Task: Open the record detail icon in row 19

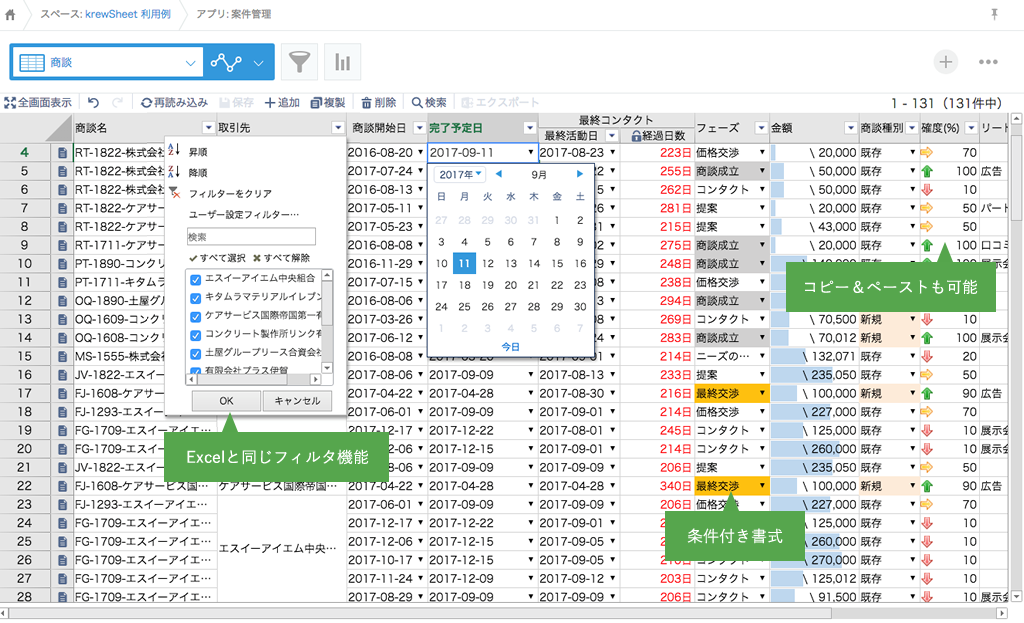Action: (62, 430)
